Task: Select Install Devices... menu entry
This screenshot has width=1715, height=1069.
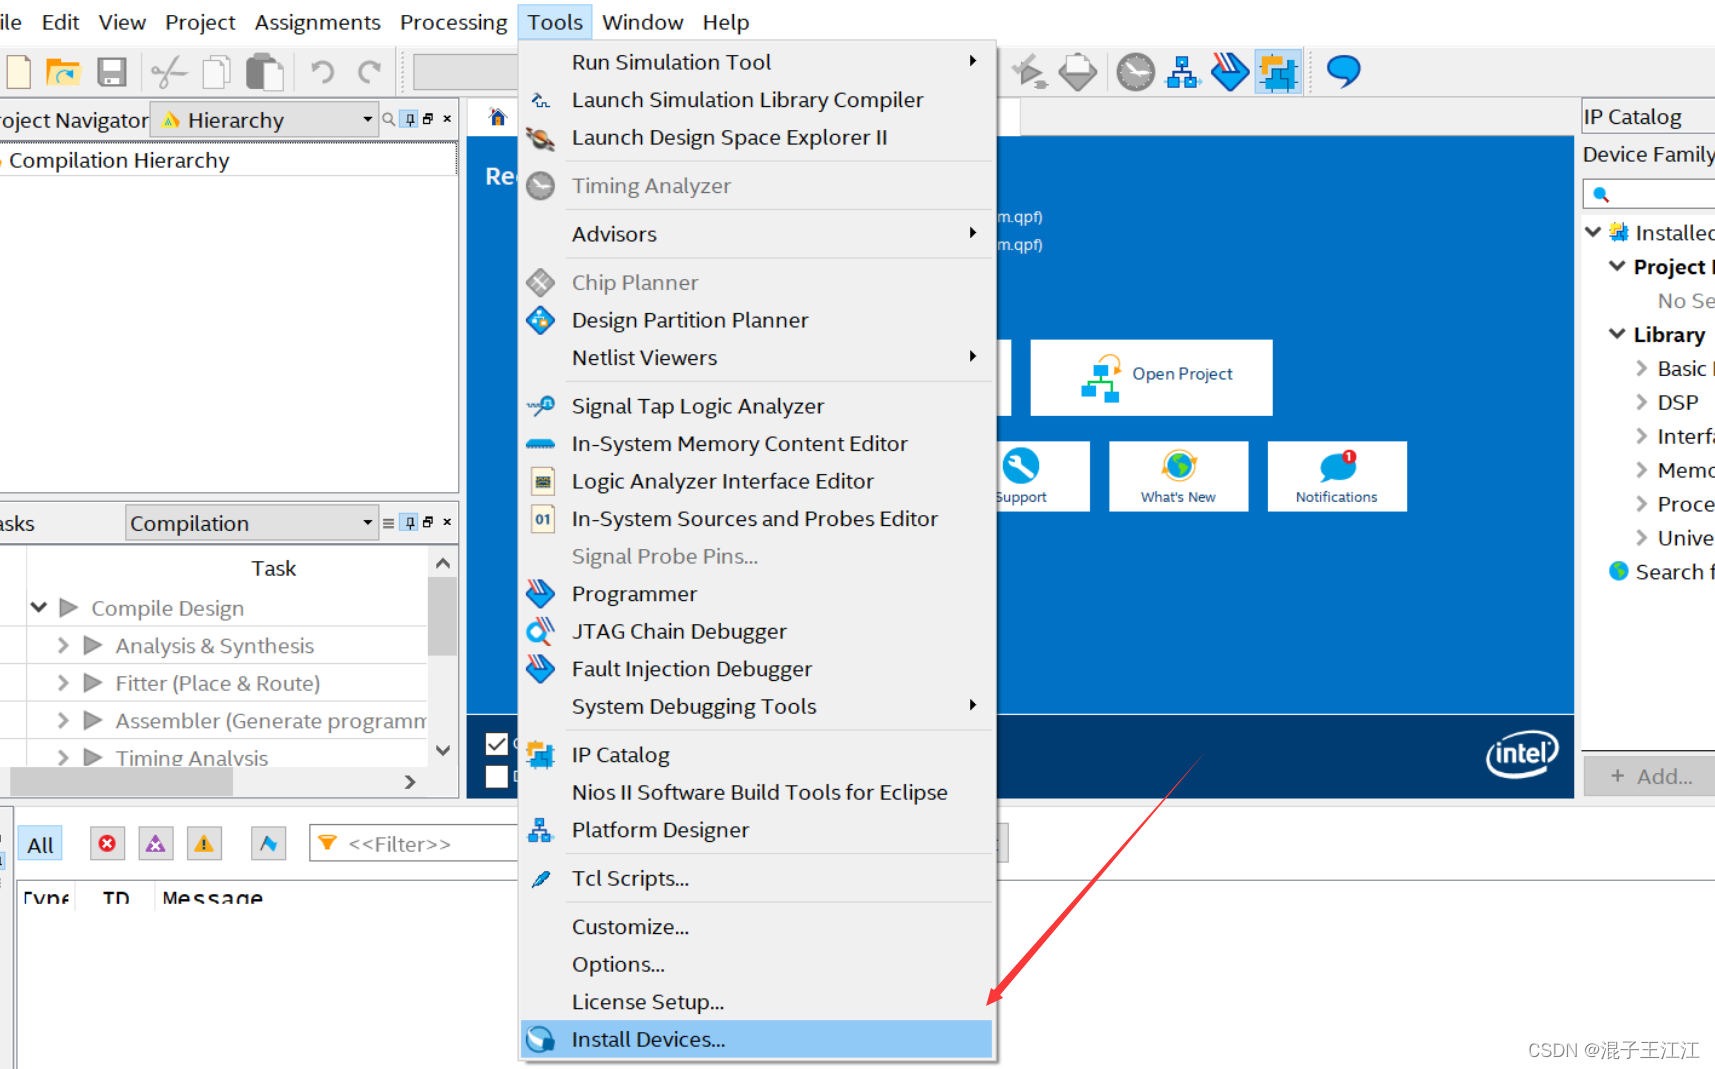Action: pos(757,1039)
